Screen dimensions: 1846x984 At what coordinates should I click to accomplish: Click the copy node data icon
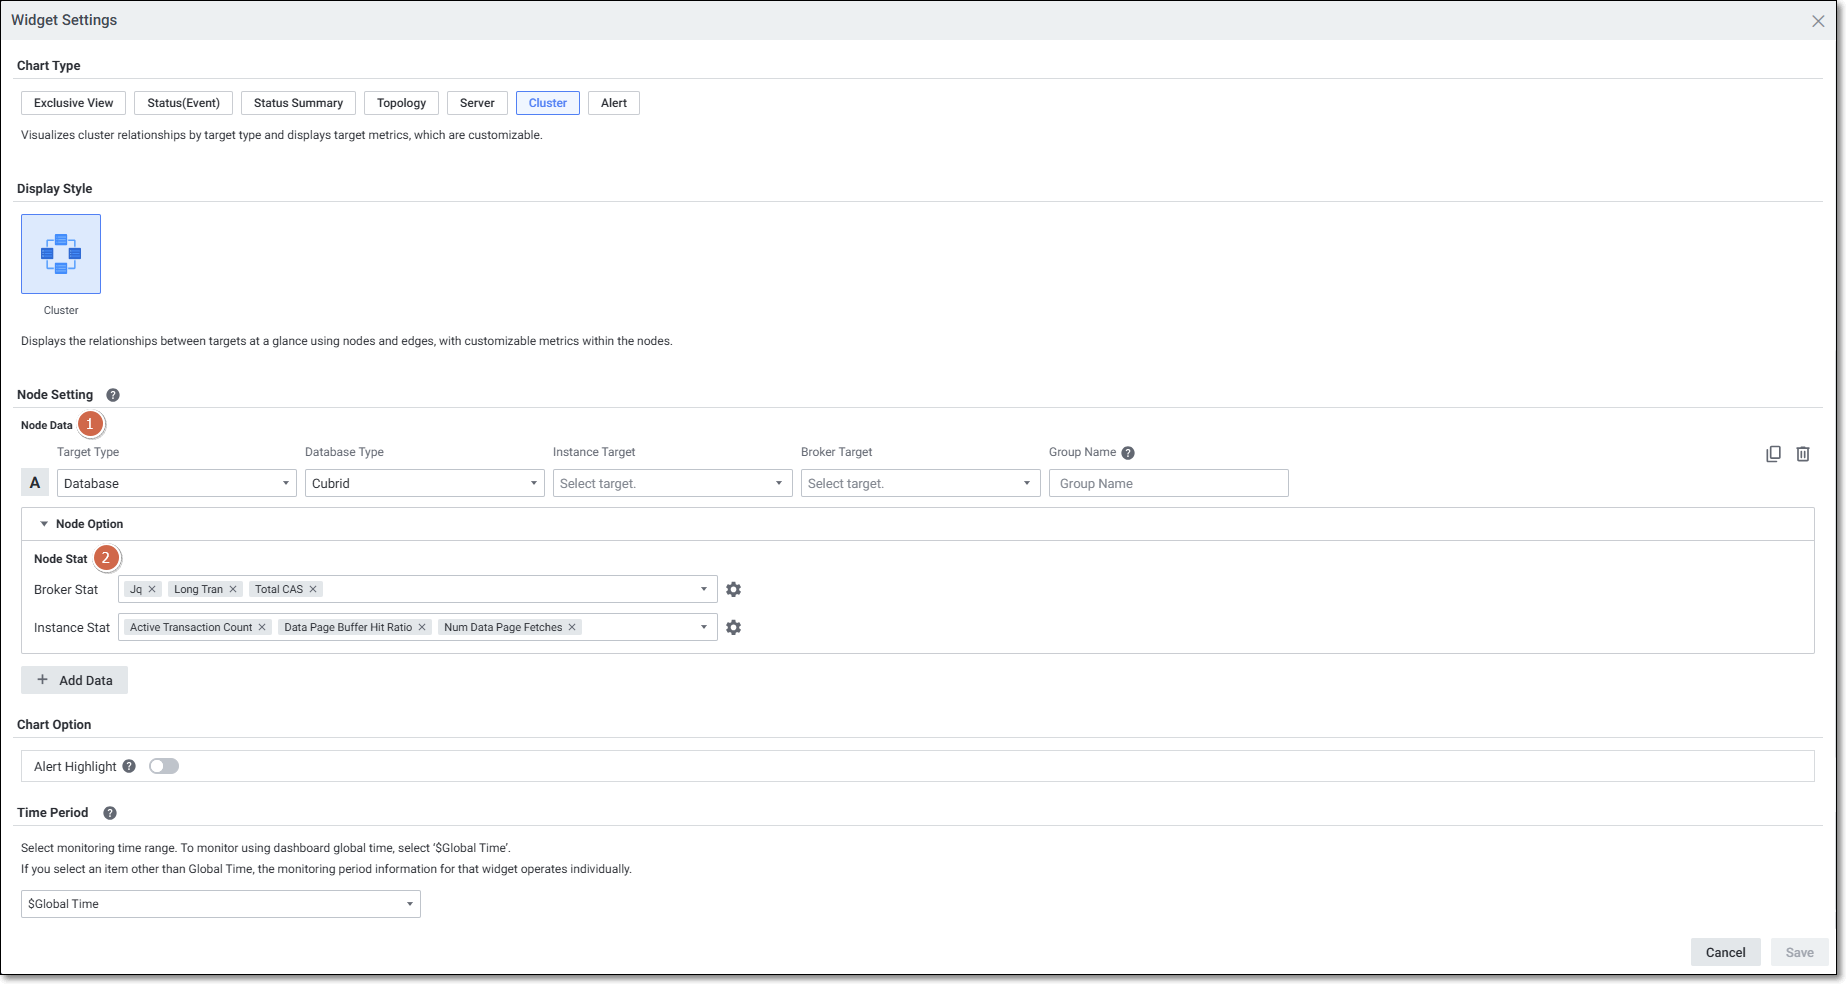click(1773, 454)
